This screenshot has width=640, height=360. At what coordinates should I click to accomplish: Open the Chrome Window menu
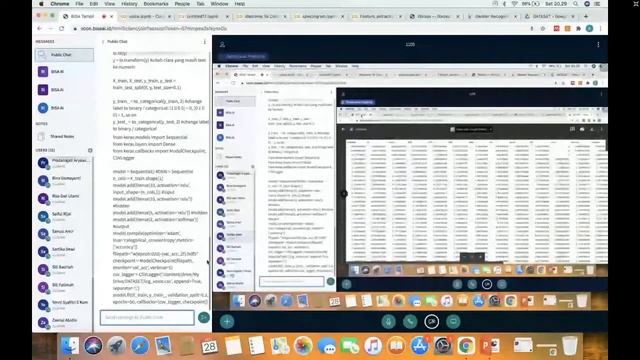click(219, 4)
